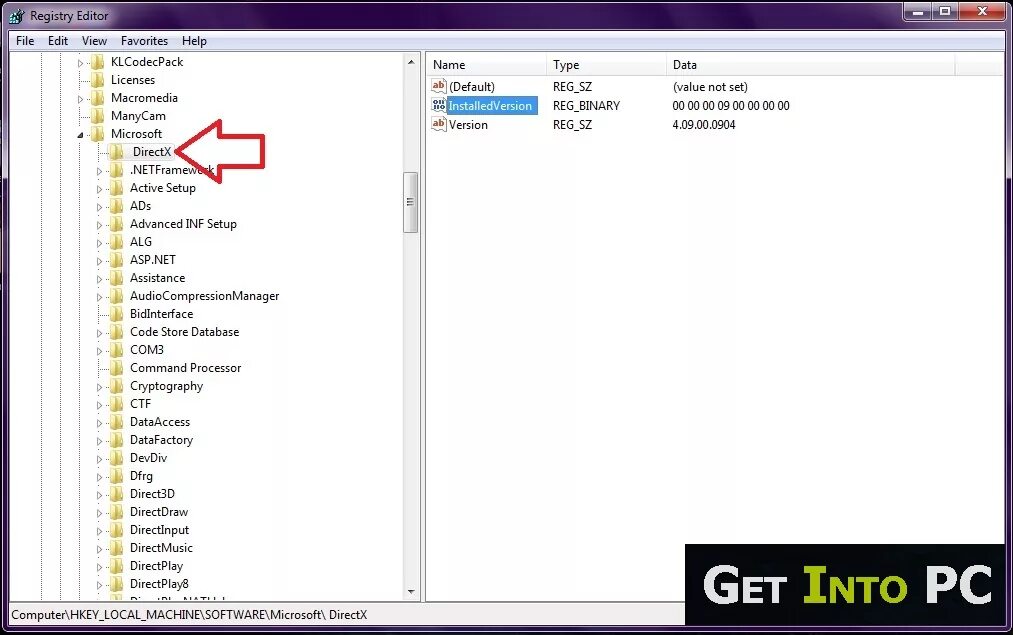Minimize the Registry Editor window

[917, 12]
